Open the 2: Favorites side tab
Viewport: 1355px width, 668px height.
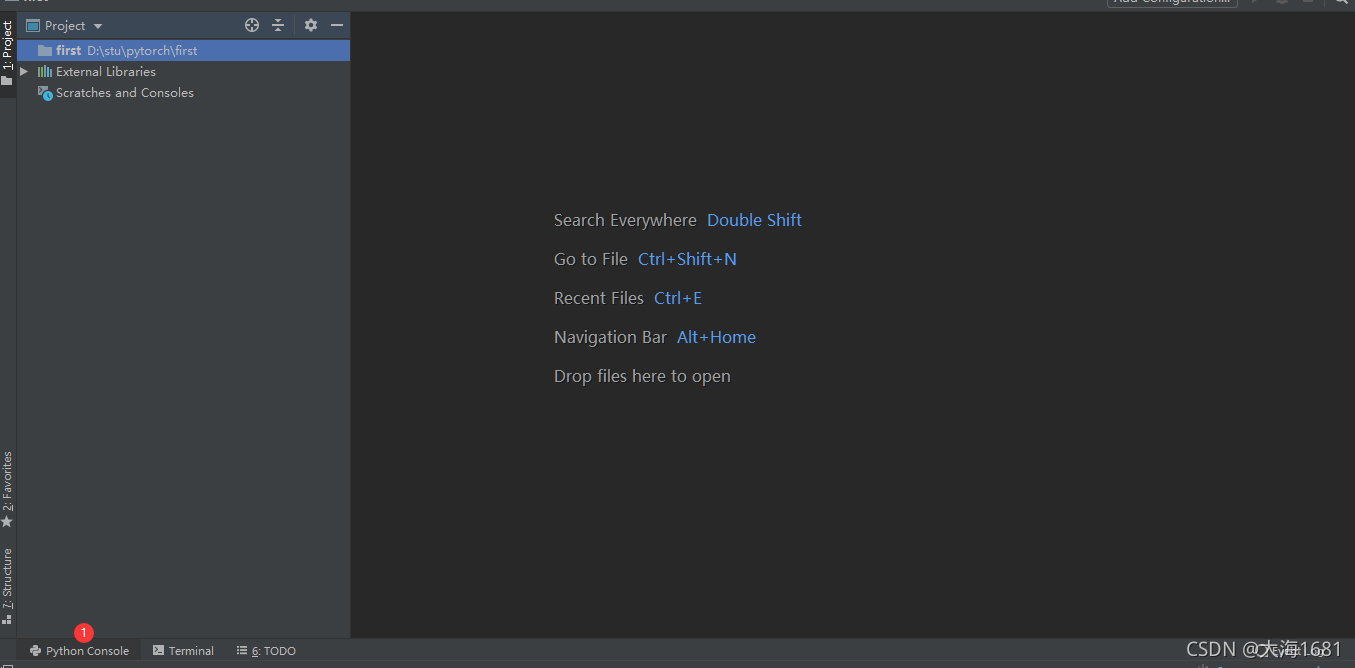[7, 490]
